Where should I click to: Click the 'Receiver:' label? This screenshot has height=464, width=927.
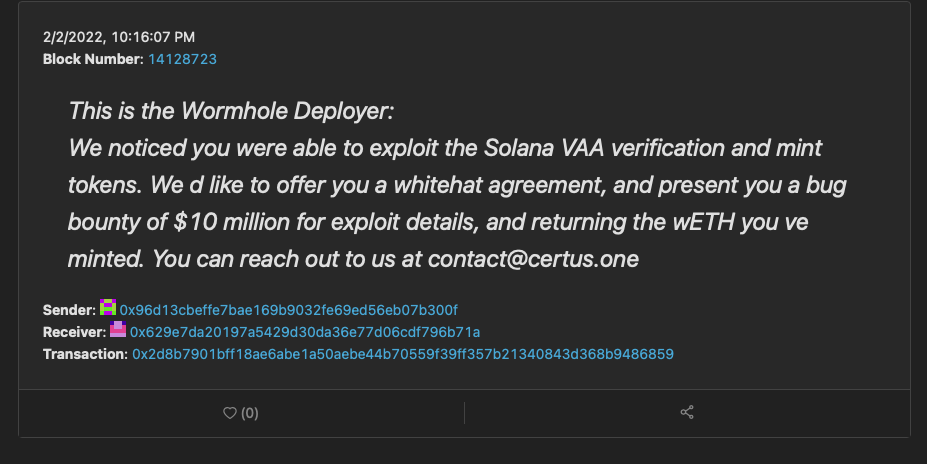click(x=74, y=332)
